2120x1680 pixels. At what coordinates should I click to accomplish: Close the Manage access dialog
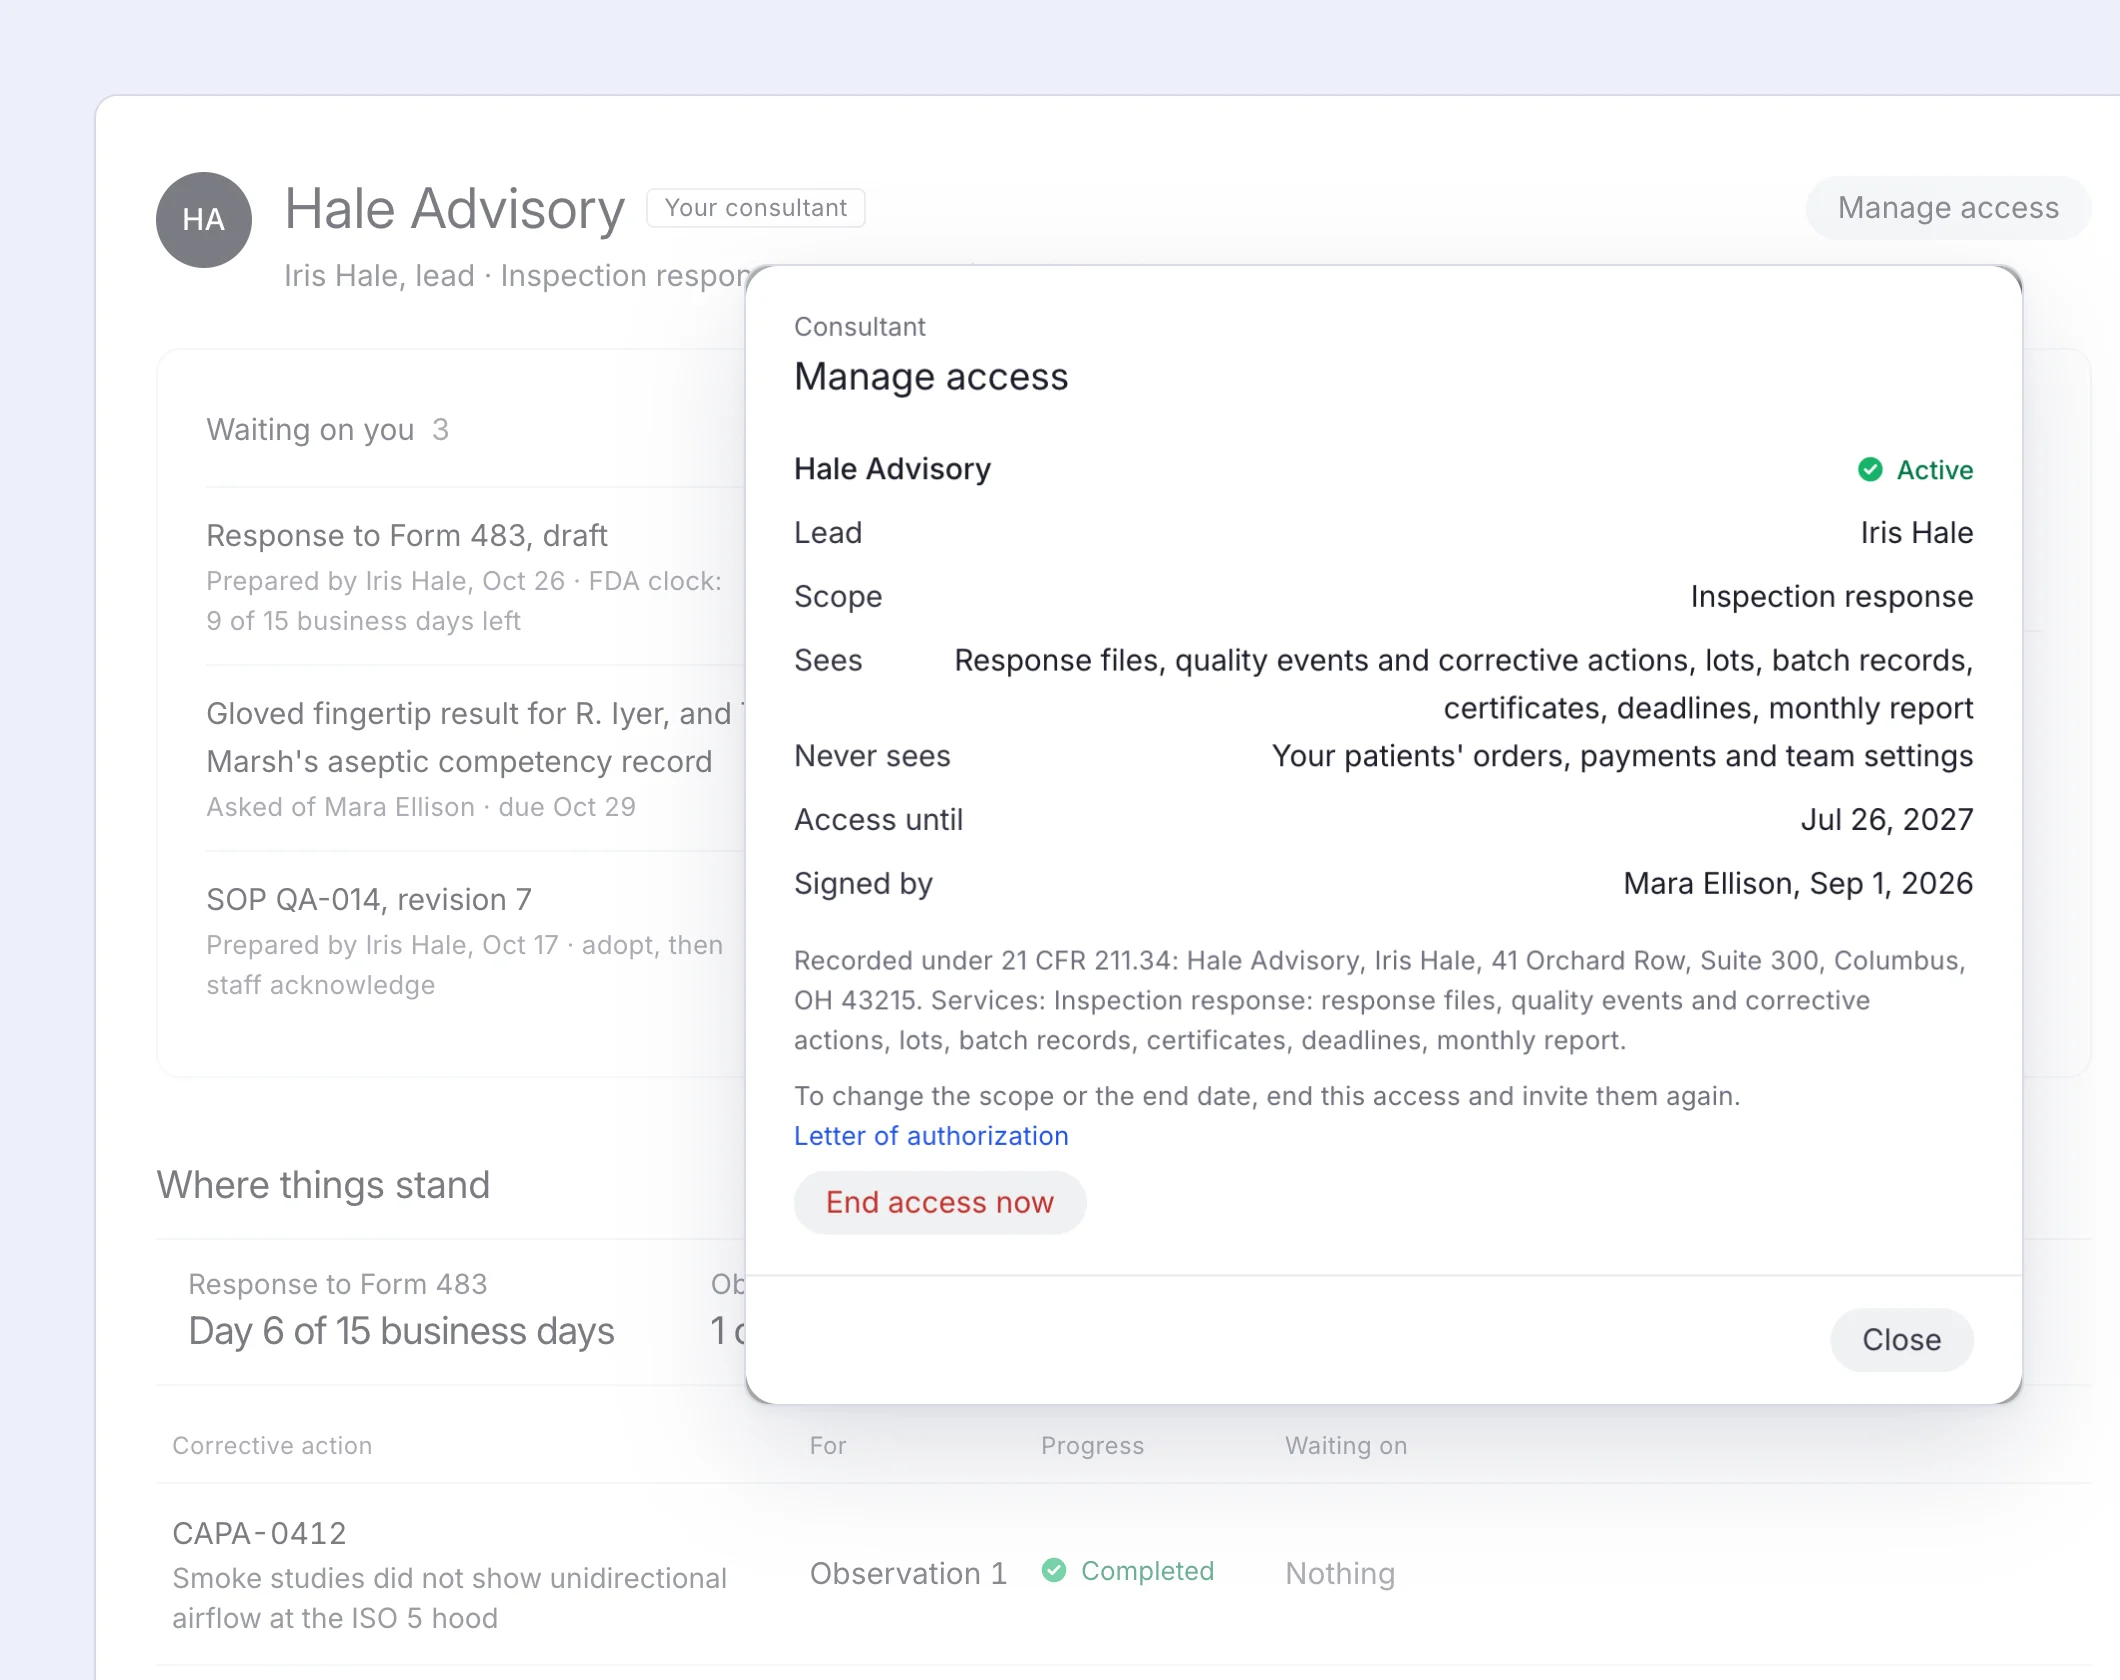coord(1901,1340)
